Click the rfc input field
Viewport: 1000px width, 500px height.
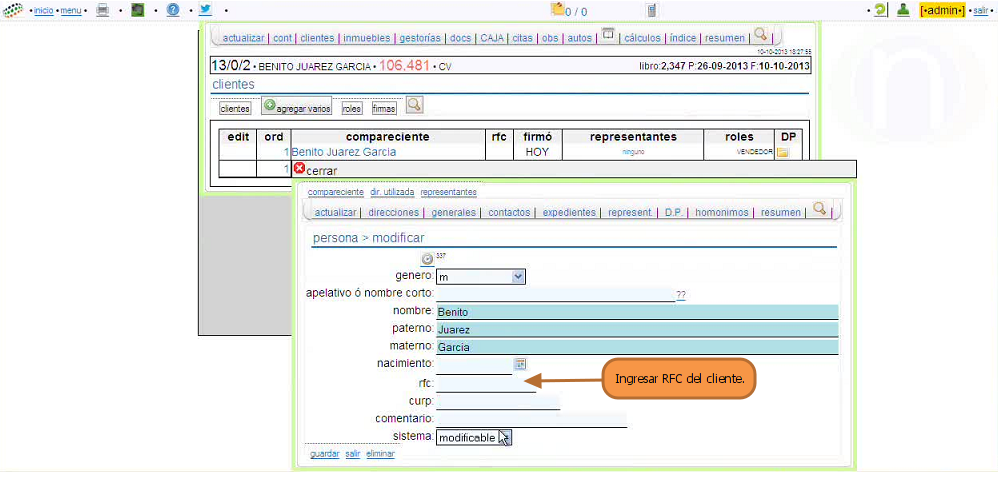pyautogui.click(x=486, y=384)
